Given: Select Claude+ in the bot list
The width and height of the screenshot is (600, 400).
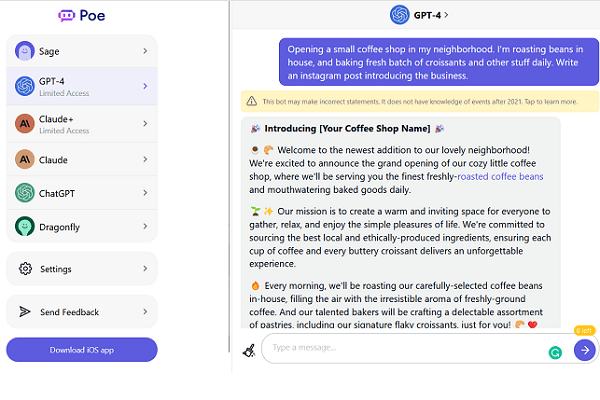Looking at the screenshot, I should coord(82,124).
